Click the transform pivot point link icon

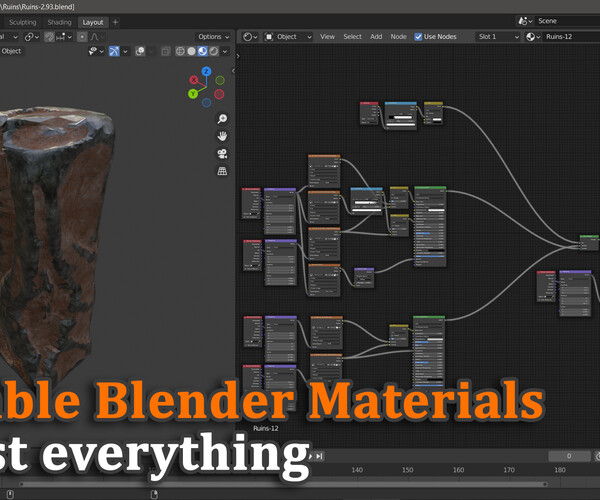tap(29, 37)
